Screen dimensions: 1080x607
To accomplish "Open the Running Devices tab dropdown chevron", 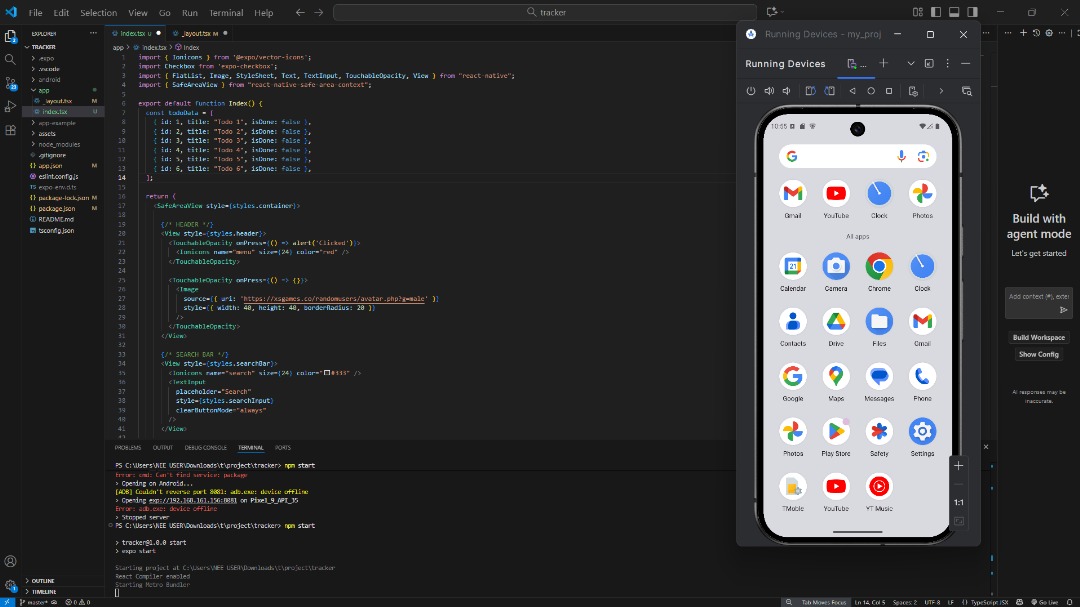I will tap(911, 63).
